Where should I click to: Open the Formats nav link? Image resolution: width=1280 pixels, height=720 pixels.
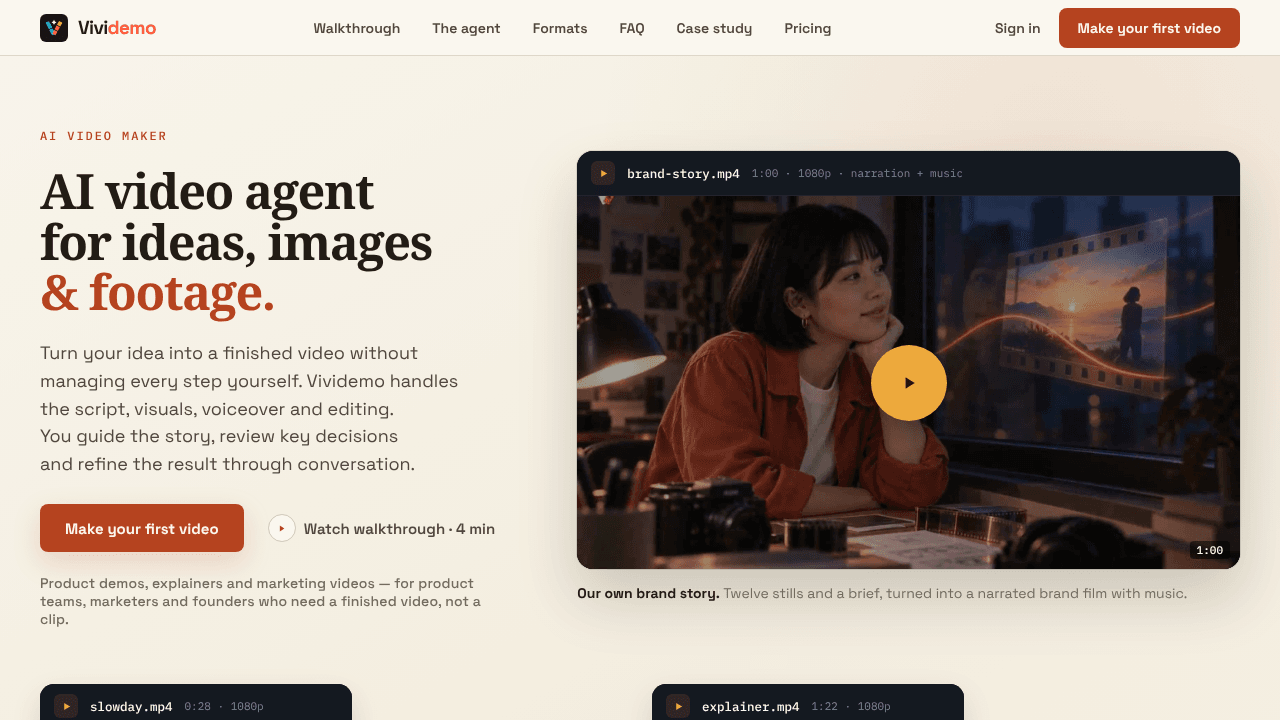[x=560, y=28]
